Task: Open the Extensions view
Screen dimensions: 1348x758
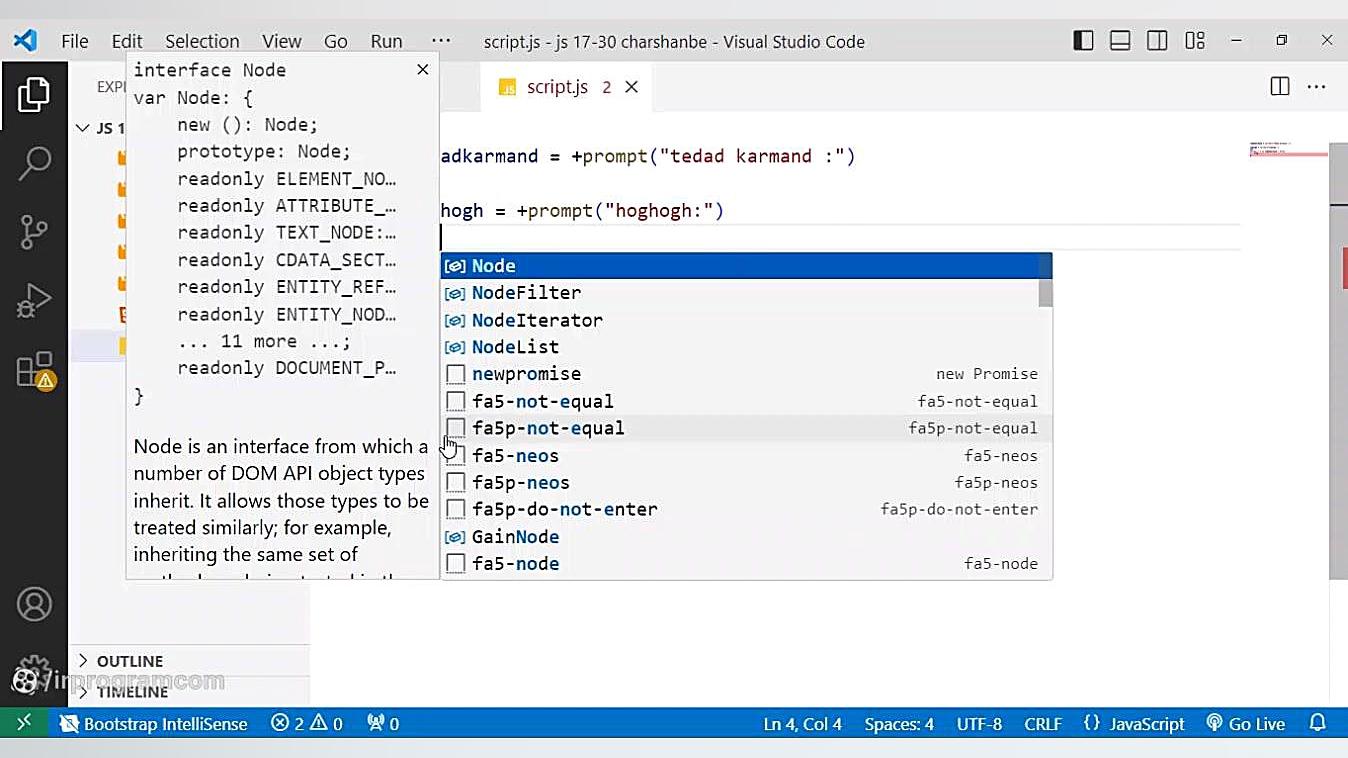Action: tap(34, 369)
